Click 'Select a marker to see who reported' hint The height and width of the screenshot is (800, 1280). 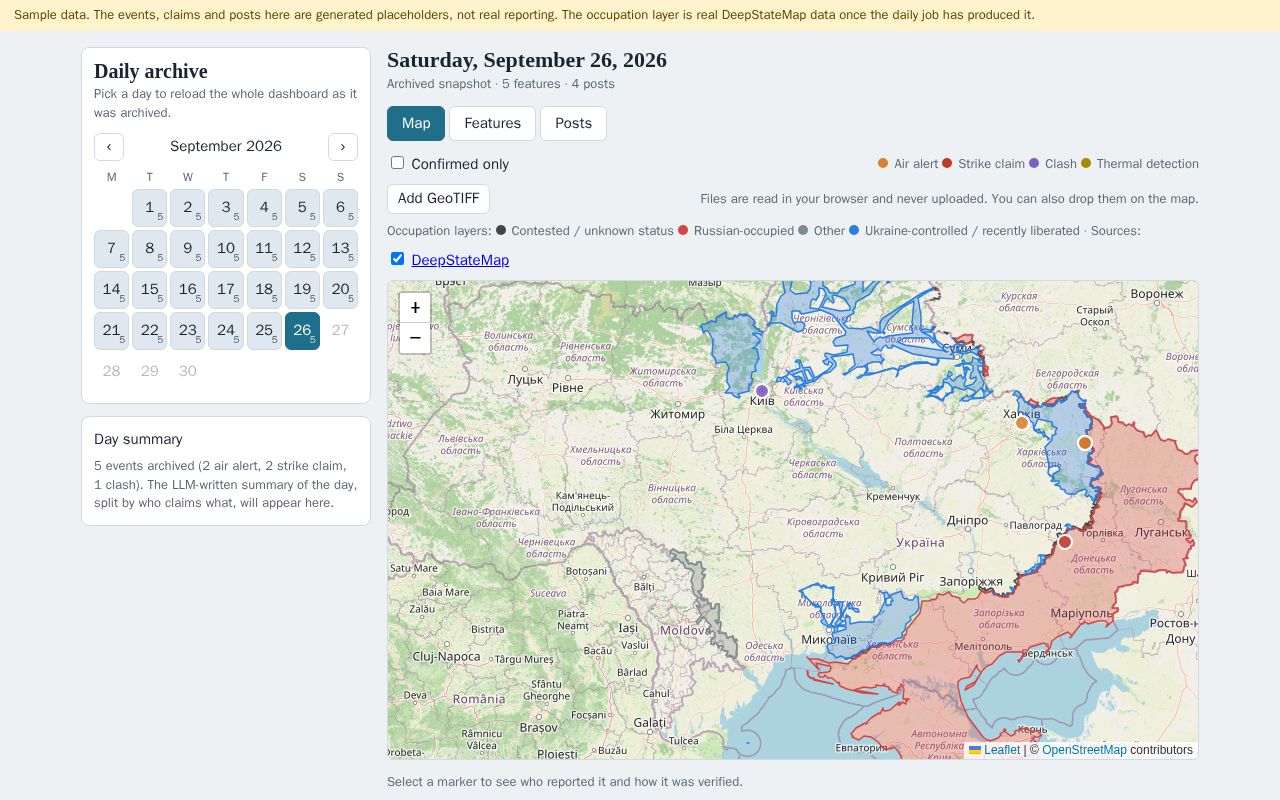pyautogui.click(x=565, y=782)
